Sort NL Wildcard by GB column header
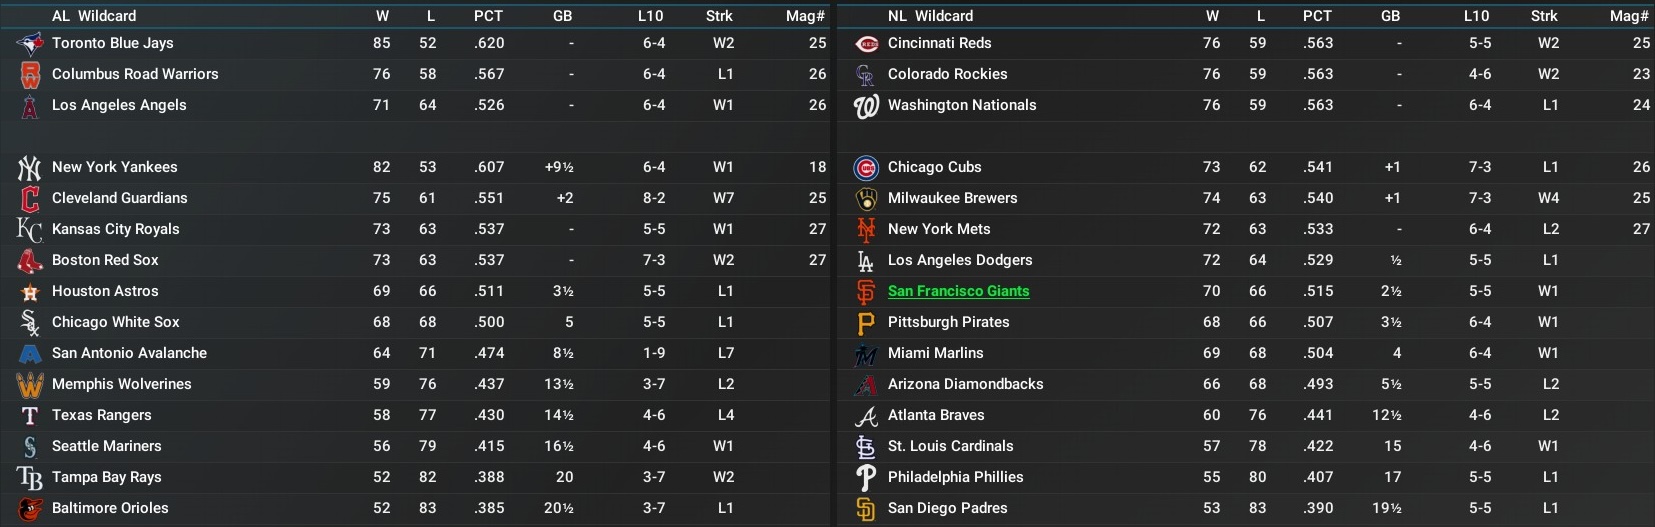This screenshot has height=527, width=1655. pos(1390,16)
